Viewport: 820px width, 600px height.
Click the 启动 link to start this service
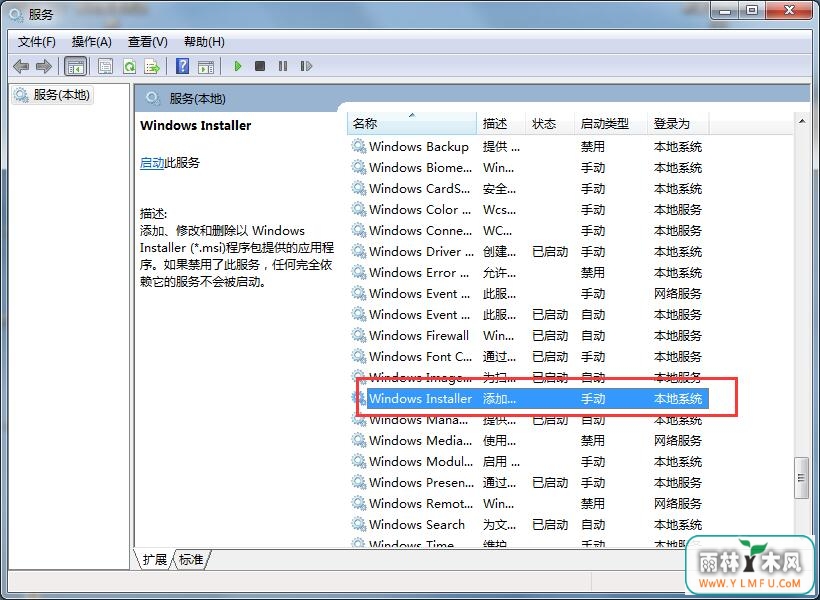coord(152,163)
